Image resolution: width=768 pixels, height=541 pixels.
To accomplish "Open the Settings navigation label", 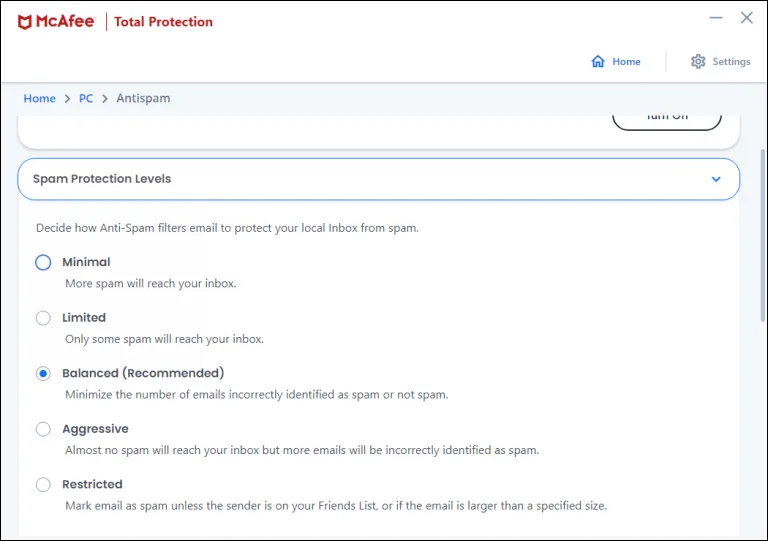I will click(731, 62).
